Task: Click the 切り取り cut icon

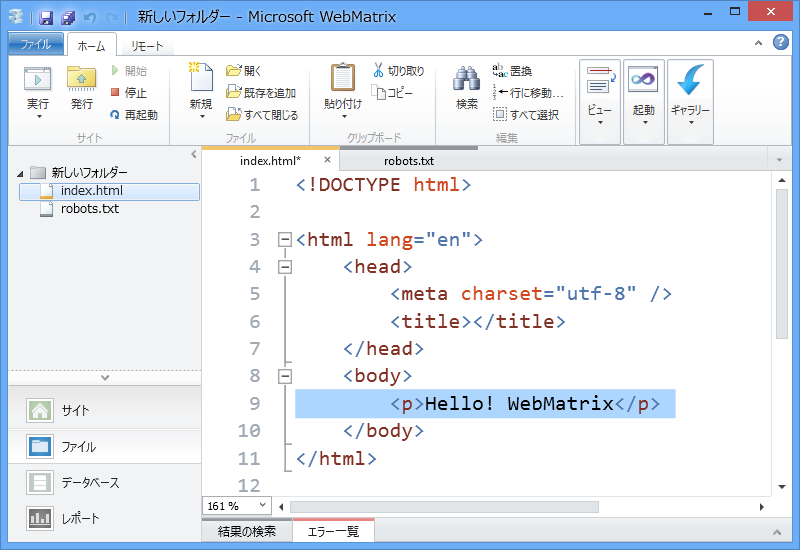Action: (x=378, y=70)
